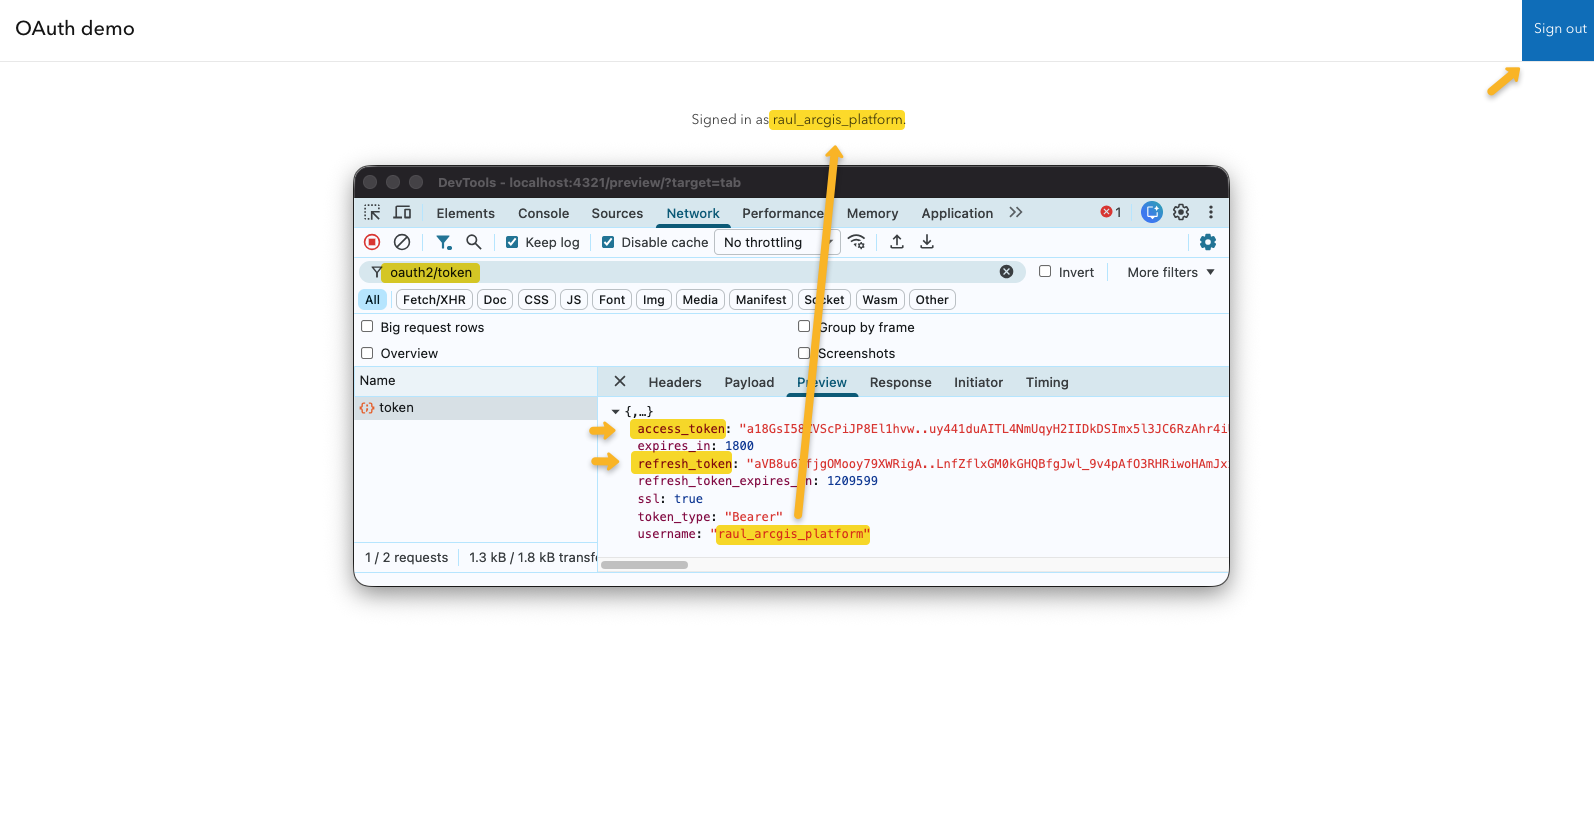This screenshot has height=813, width=1594.
Task: Toggle the device toolbar icon
Action: tap(402, 213)
